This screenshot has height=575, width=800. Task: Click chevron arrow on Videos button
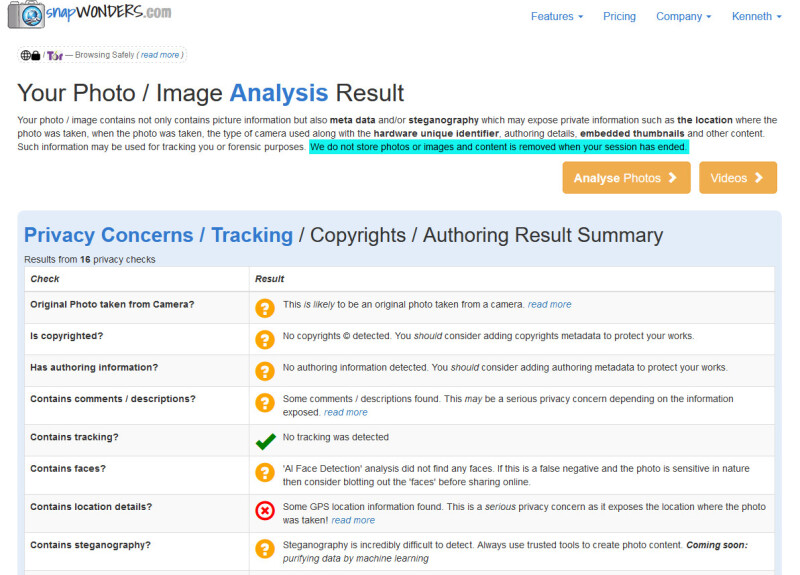[x=759, y=178]
